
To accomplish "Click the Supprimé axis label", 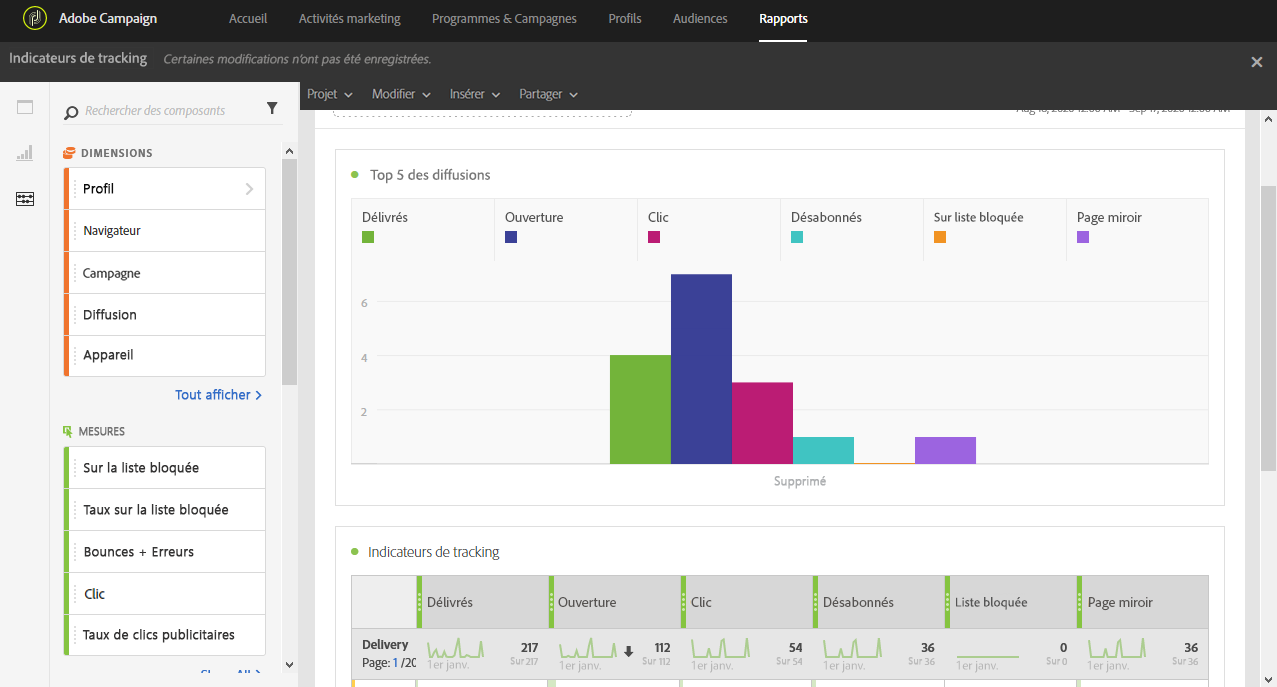I will pos(800,481).
